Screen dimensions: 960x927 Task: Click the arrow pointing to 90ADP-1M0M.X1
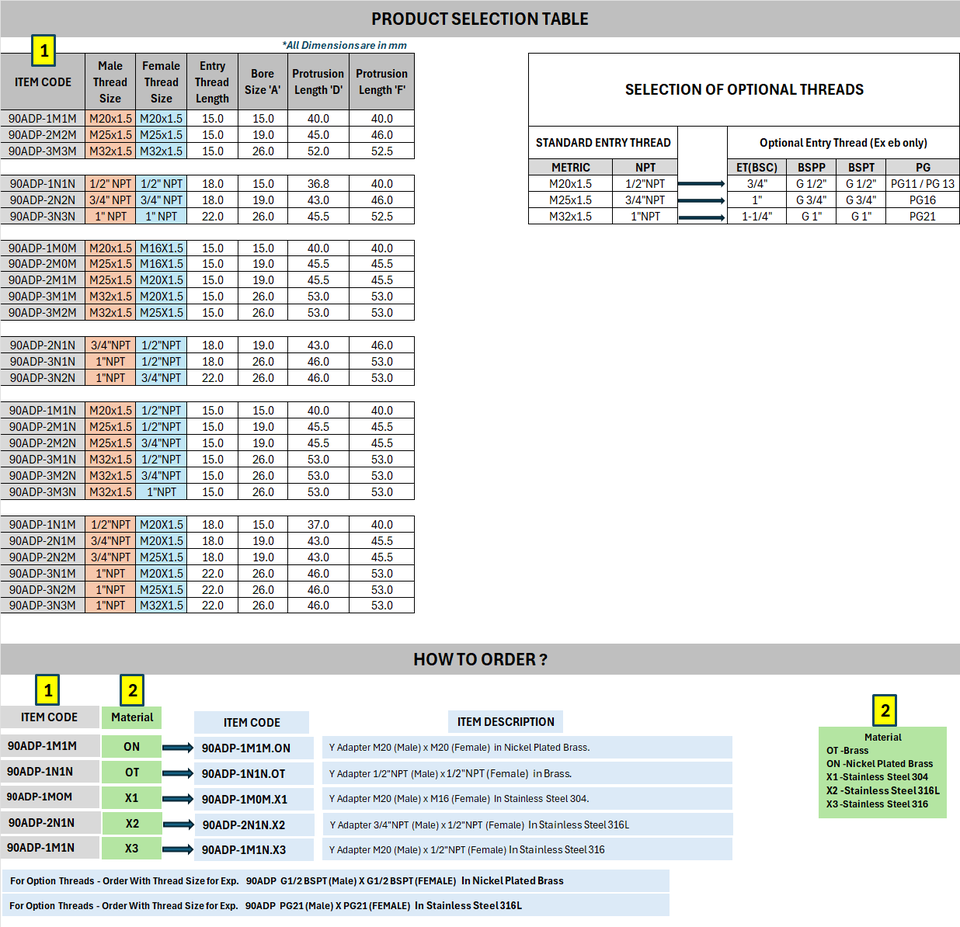[x=176, y=798]
